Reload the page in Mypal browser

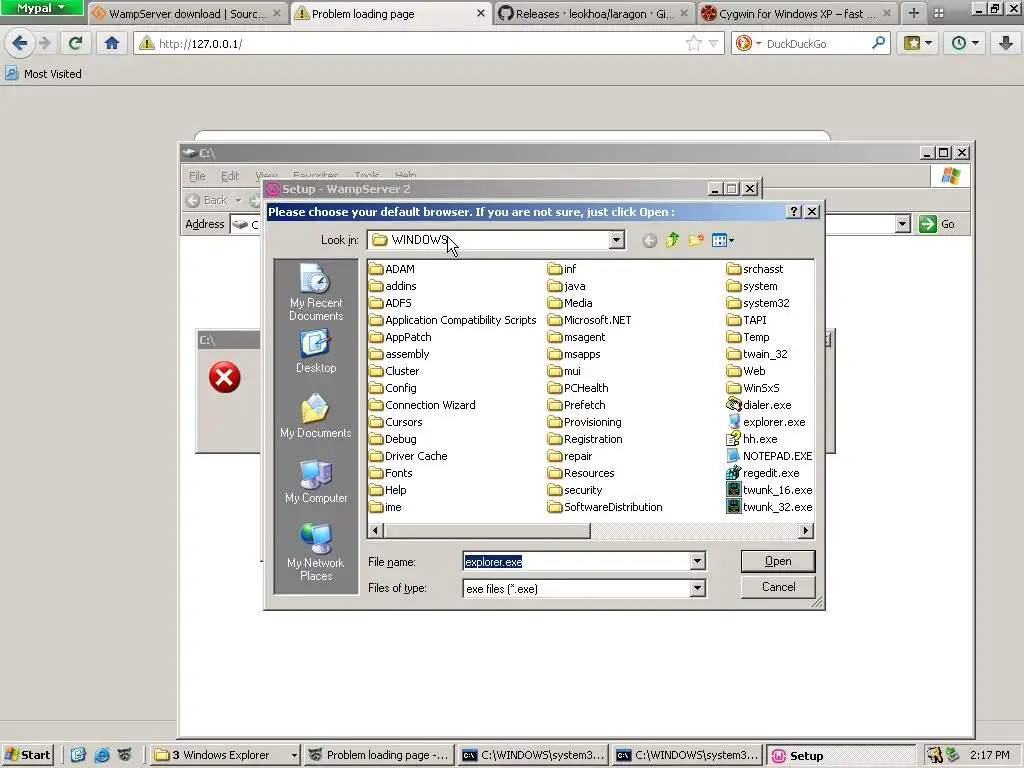pos(75,44)
